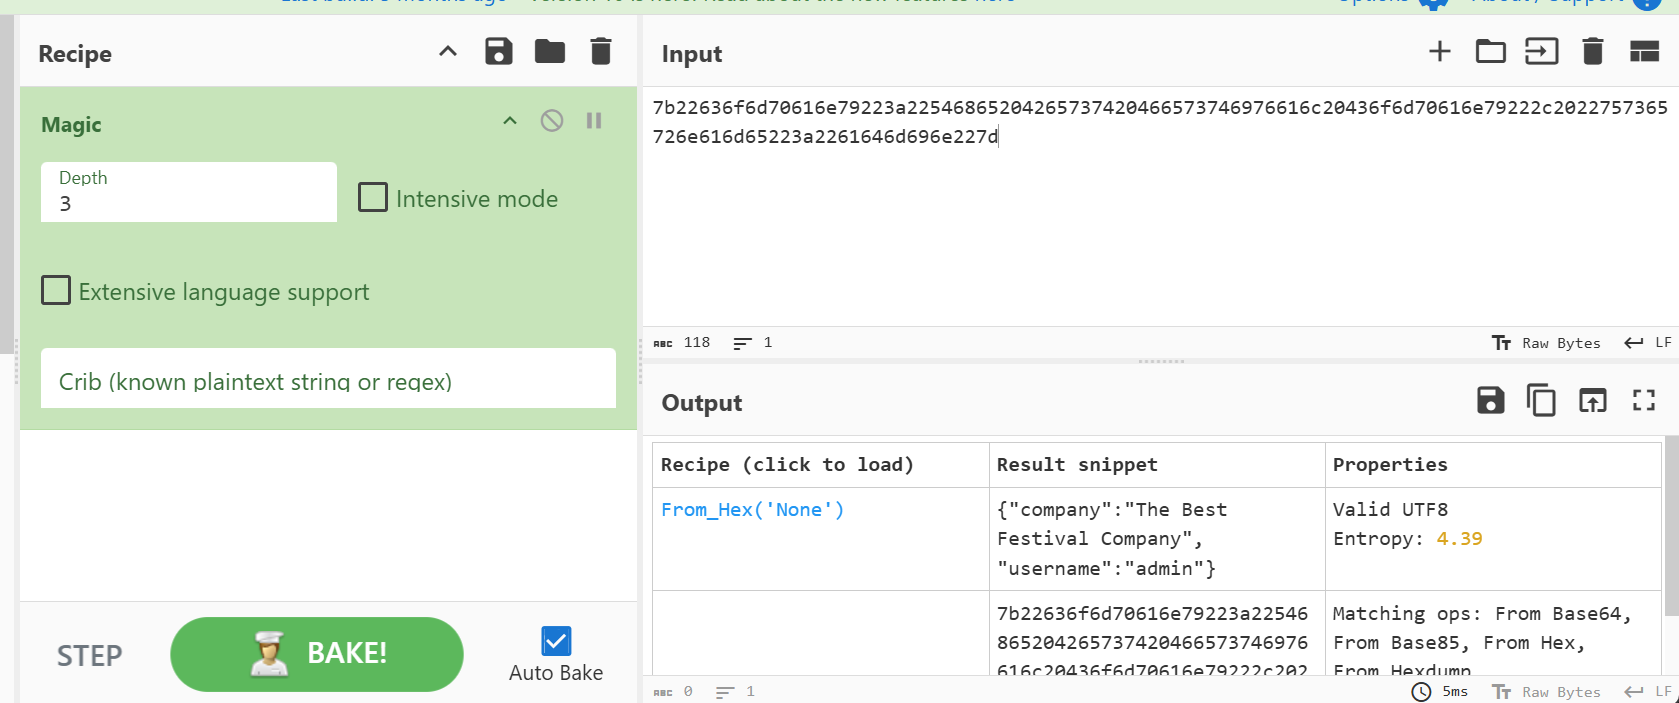Save the current recipe

(x=498, y=52)
